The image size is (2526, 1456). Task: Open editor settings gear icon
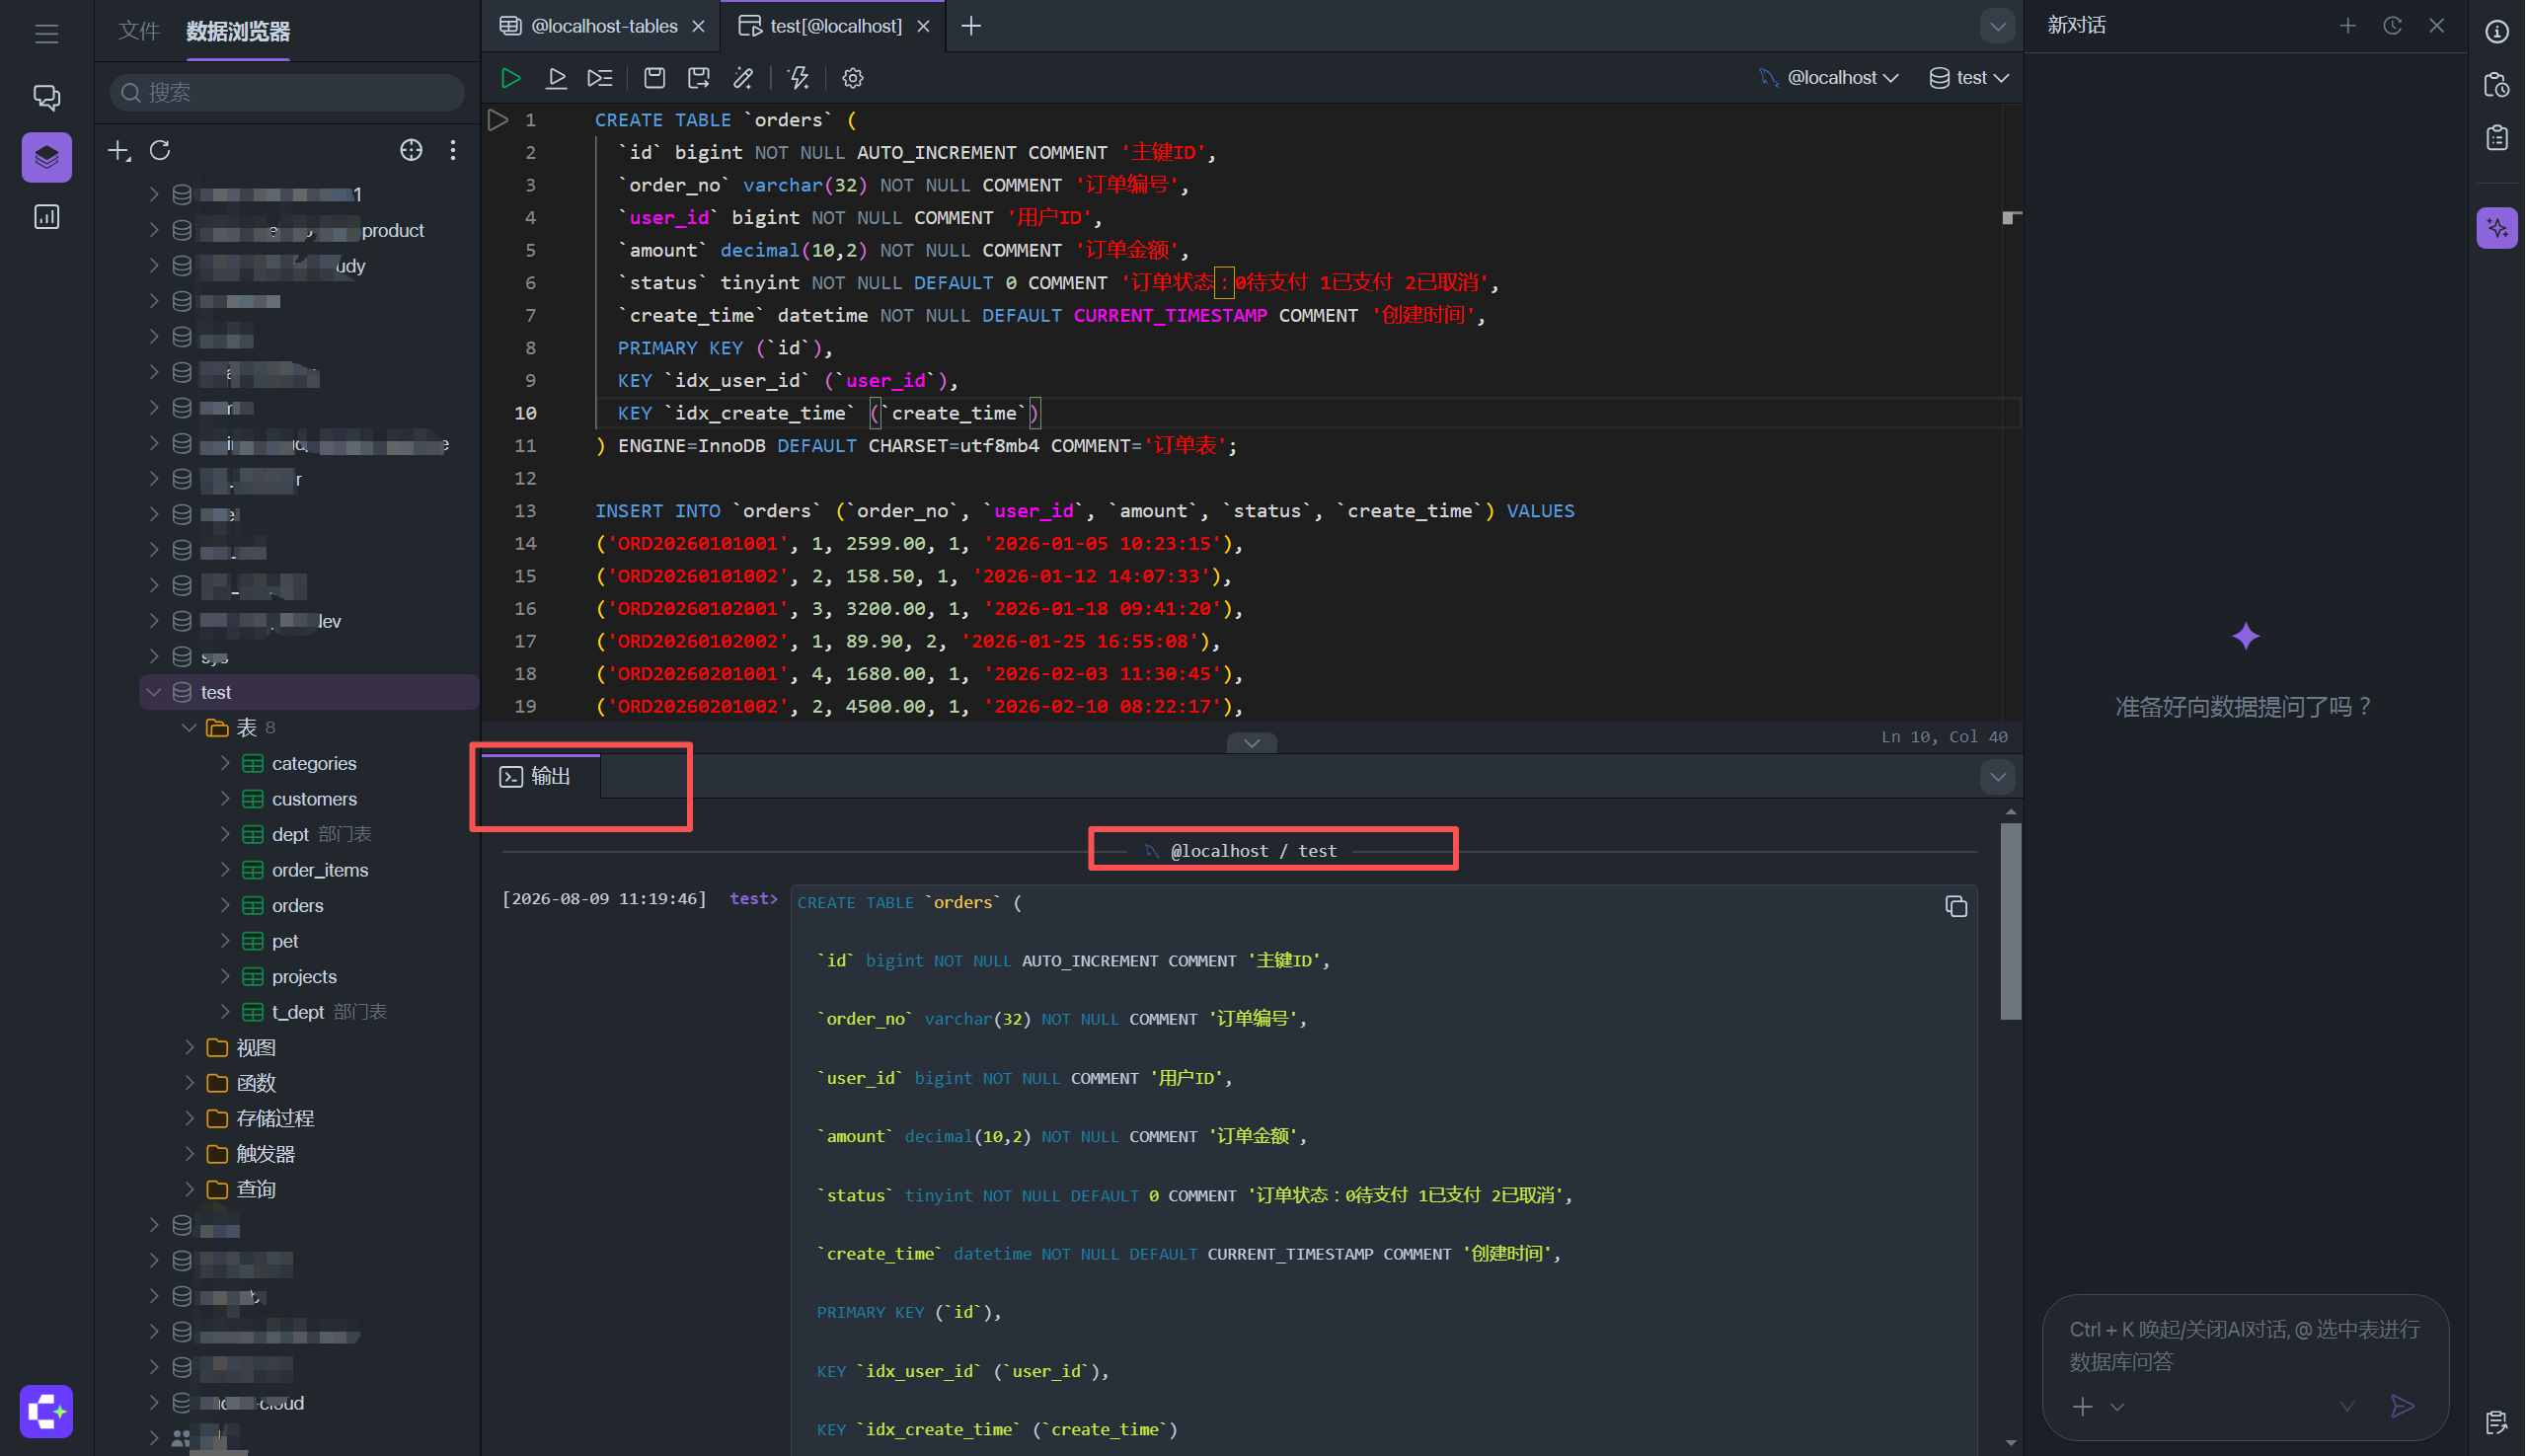852,78
